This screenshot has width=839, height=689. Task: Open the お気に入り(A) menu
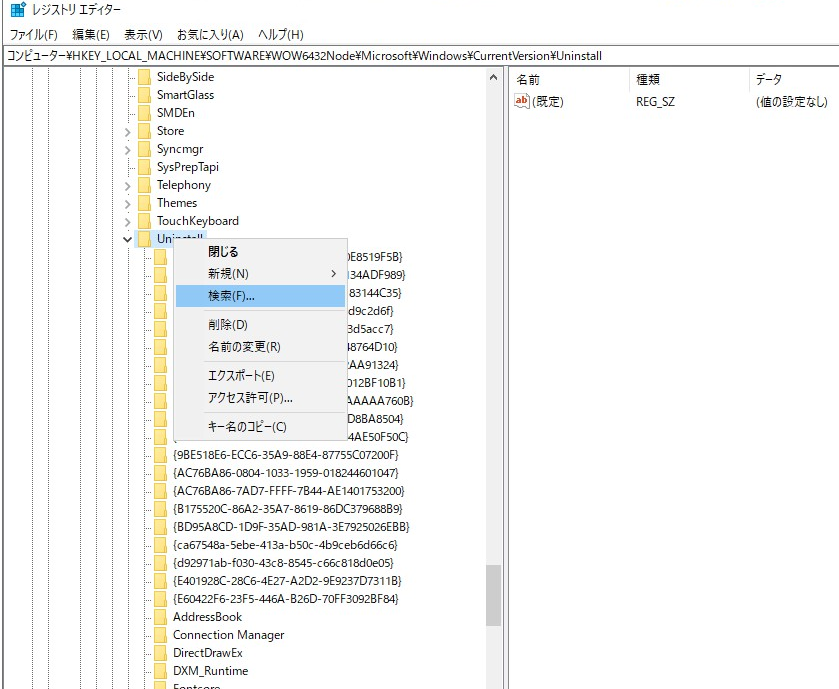(x=210, y=35)
